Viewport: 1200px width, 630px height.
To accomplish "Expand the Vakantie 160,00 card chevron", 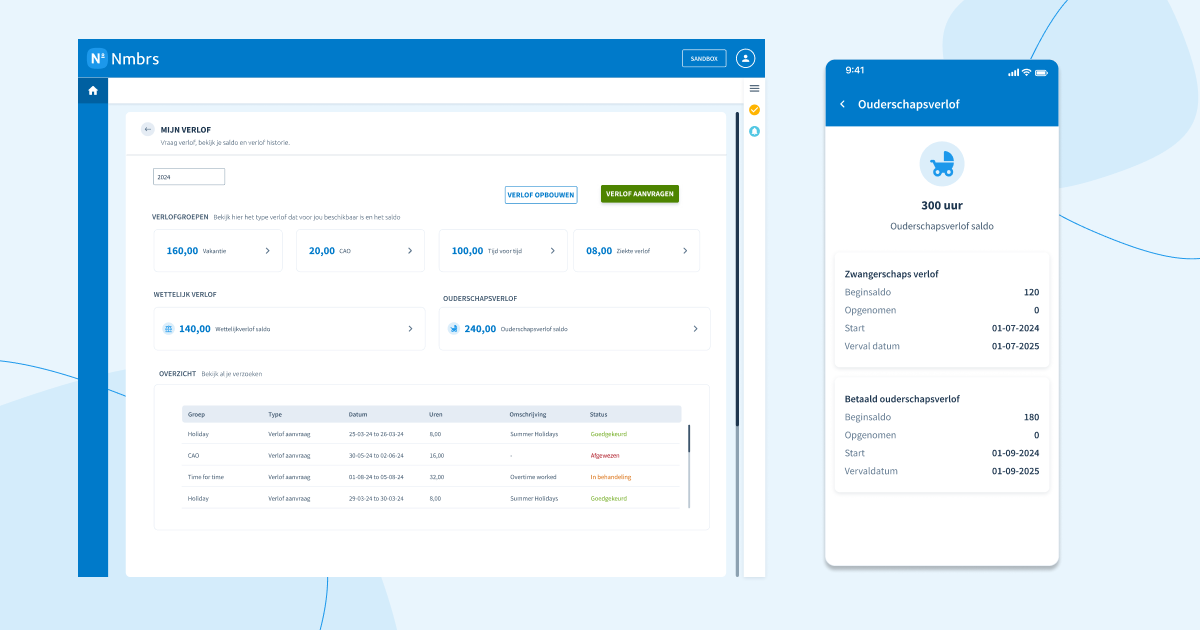I will pyautogui.click(x=267, y=251).
